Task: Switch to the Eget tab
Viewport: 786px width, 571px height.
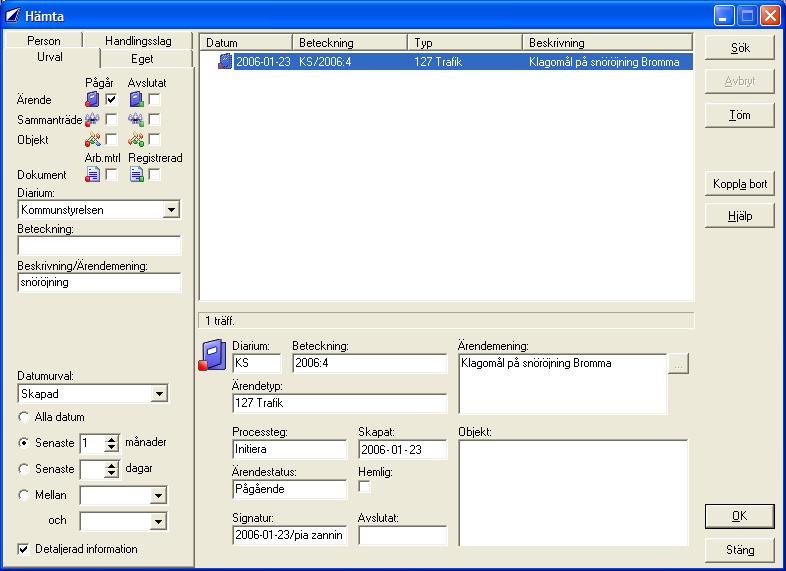Action: coord(142,59)
